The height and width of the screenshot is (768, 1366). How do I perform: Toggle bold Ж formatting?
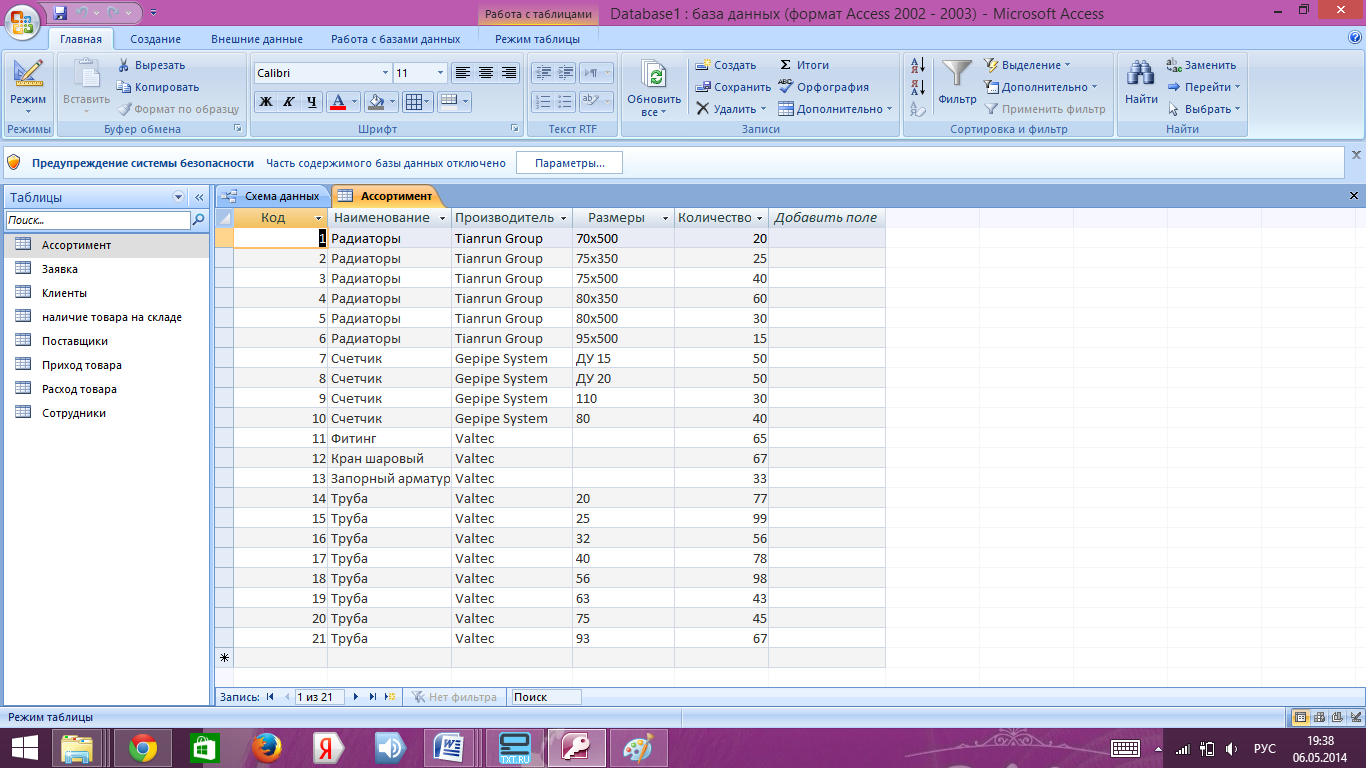point(265,102)
